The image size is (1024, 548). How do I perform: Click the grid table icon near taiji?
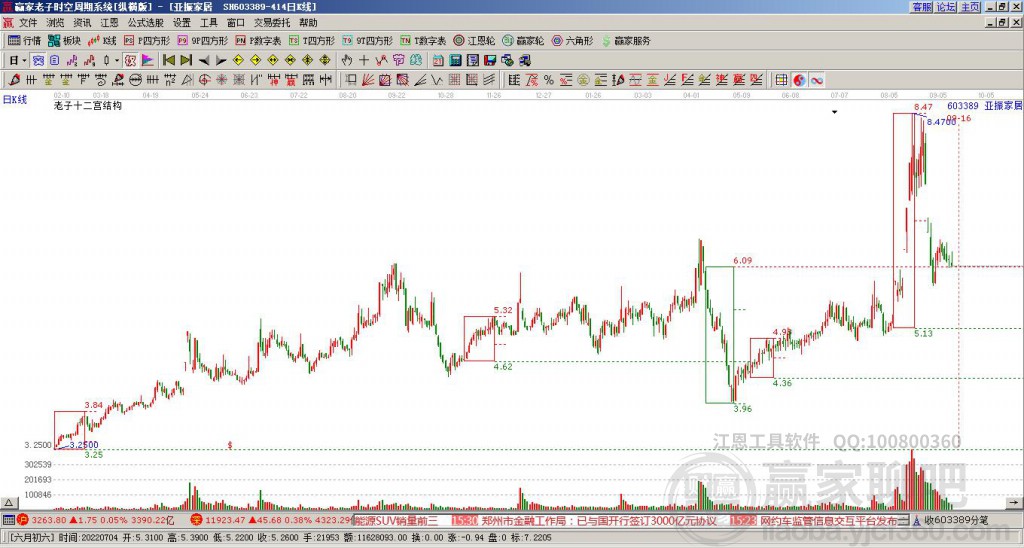(781, 80)
